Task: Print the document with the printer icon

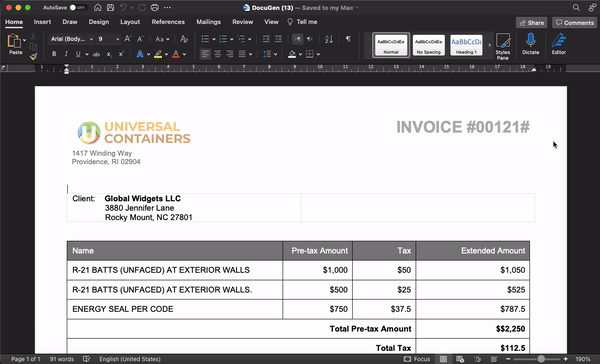Action: (155, 7)
